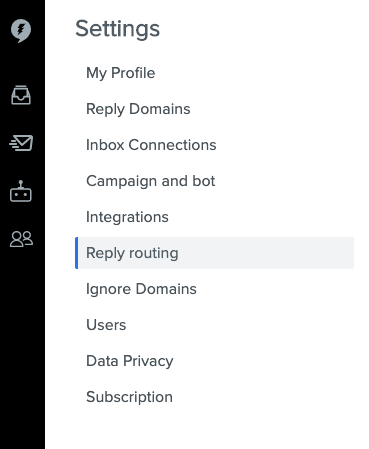Image resolution: width=369 pixels, height=449 pixels.
Task: Go to Reply Domains settings
Action: [138, 109]
